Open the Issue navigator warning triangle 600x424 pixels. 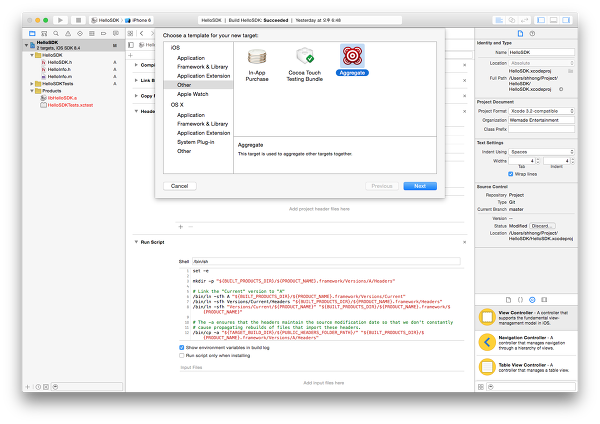(x=68, y=34)
